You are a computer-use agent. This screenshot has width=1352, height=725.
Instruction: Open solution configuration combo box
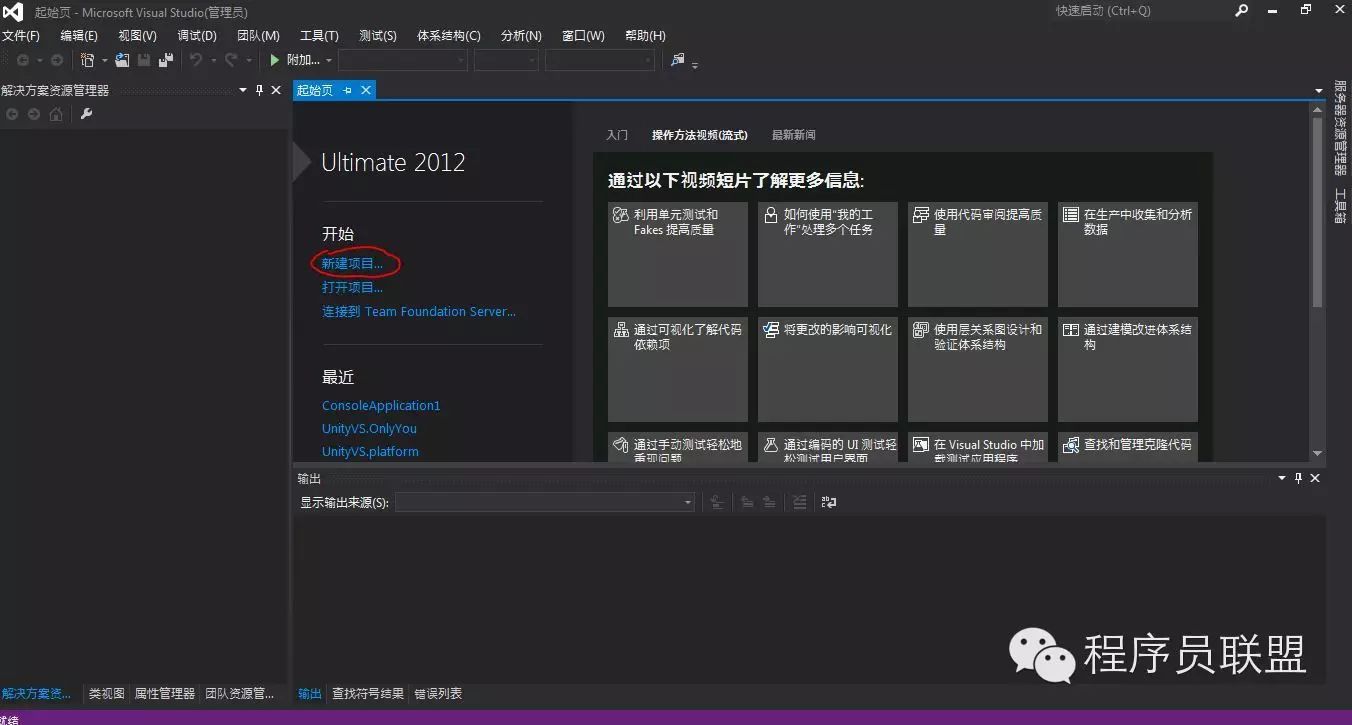tap(403, 60)
